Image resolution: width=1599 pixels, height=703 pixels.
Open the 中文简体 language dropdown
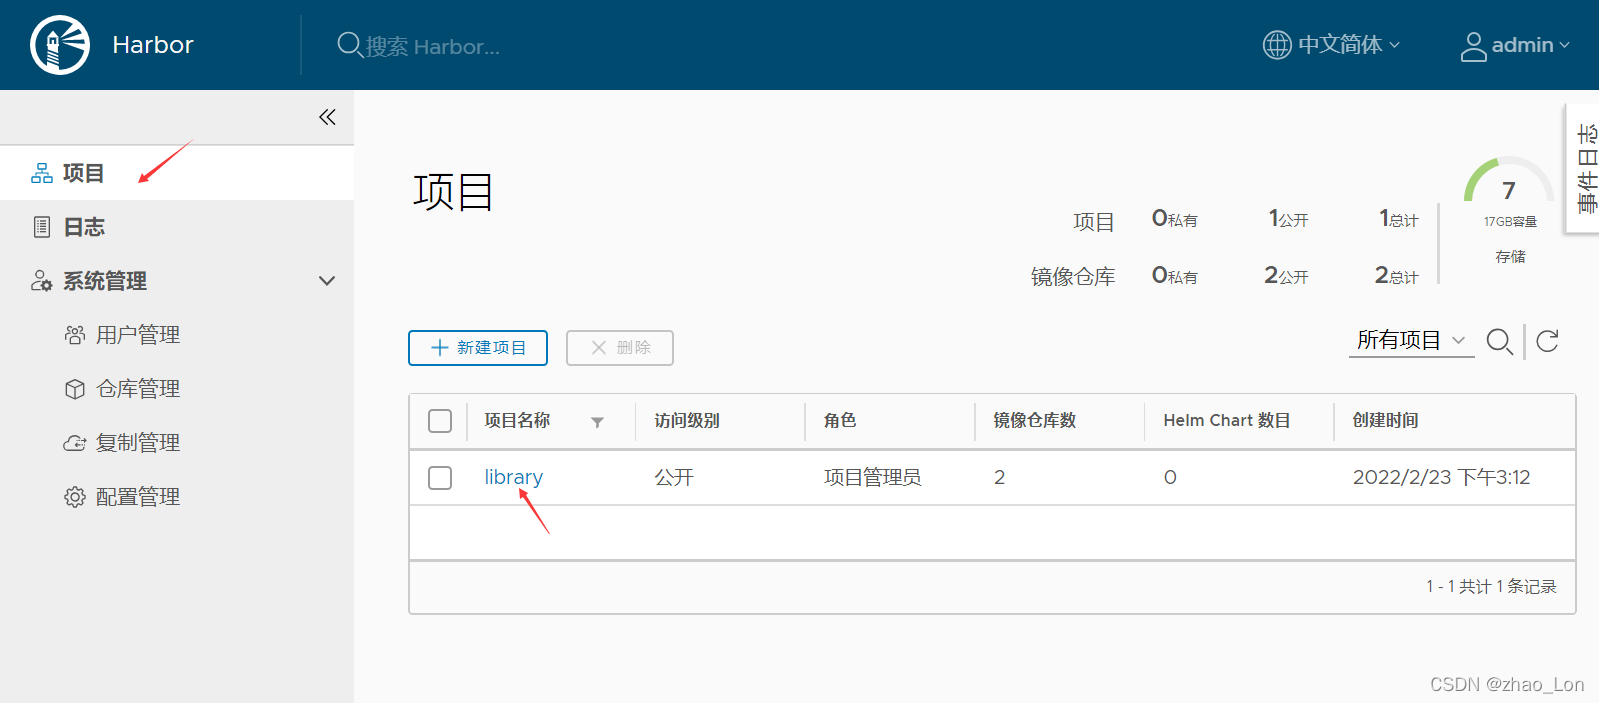(1332, 45)
